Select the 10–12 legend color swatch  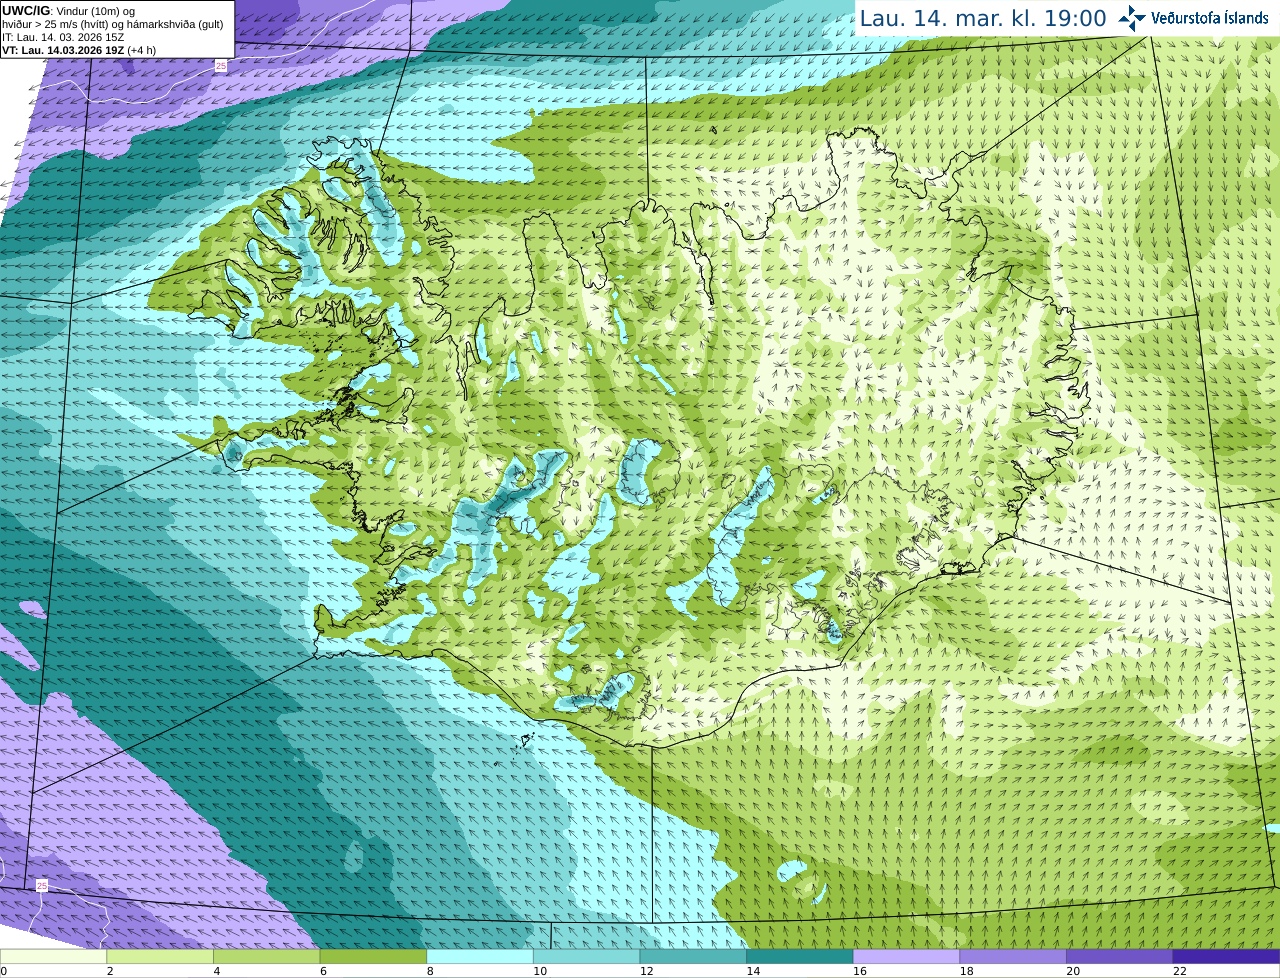pyautogui.click(x=586, y=956)
